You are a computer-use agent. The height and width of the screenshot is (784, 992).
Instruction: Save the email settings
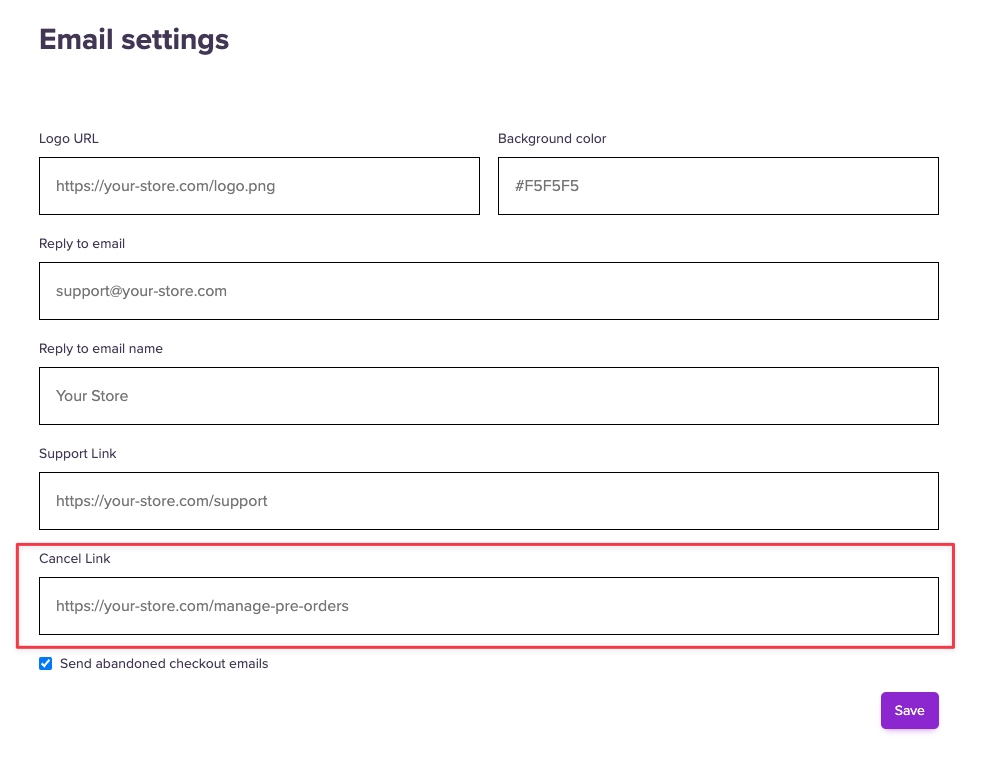click(x=910, y=711)
